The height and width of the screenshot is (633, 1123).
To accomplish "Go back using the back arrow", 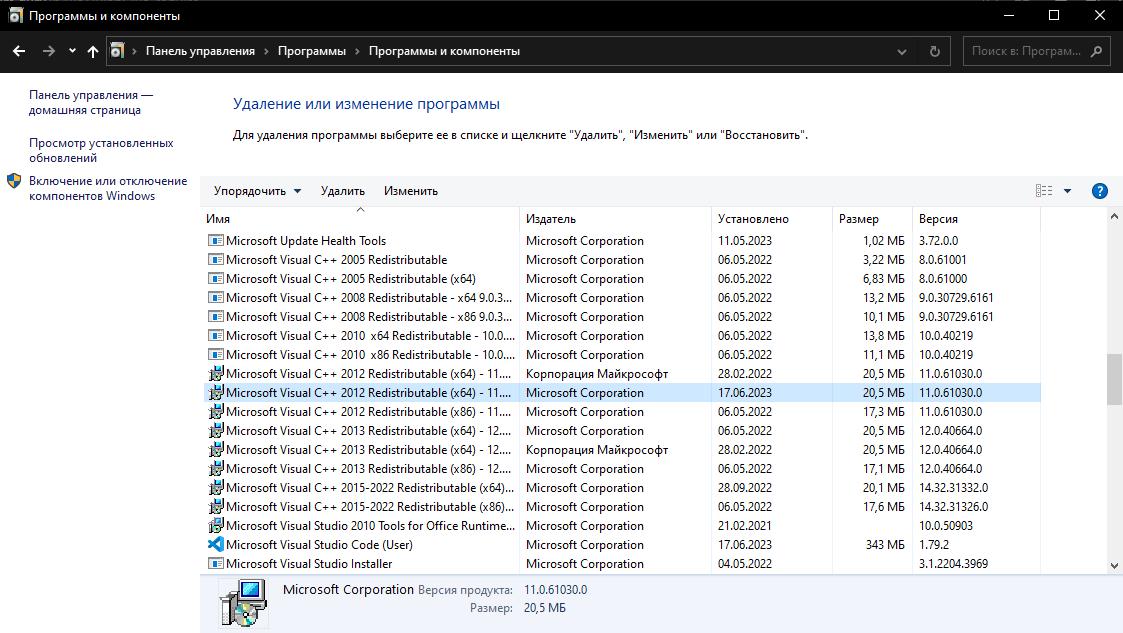I will click(x=19, y=51).
